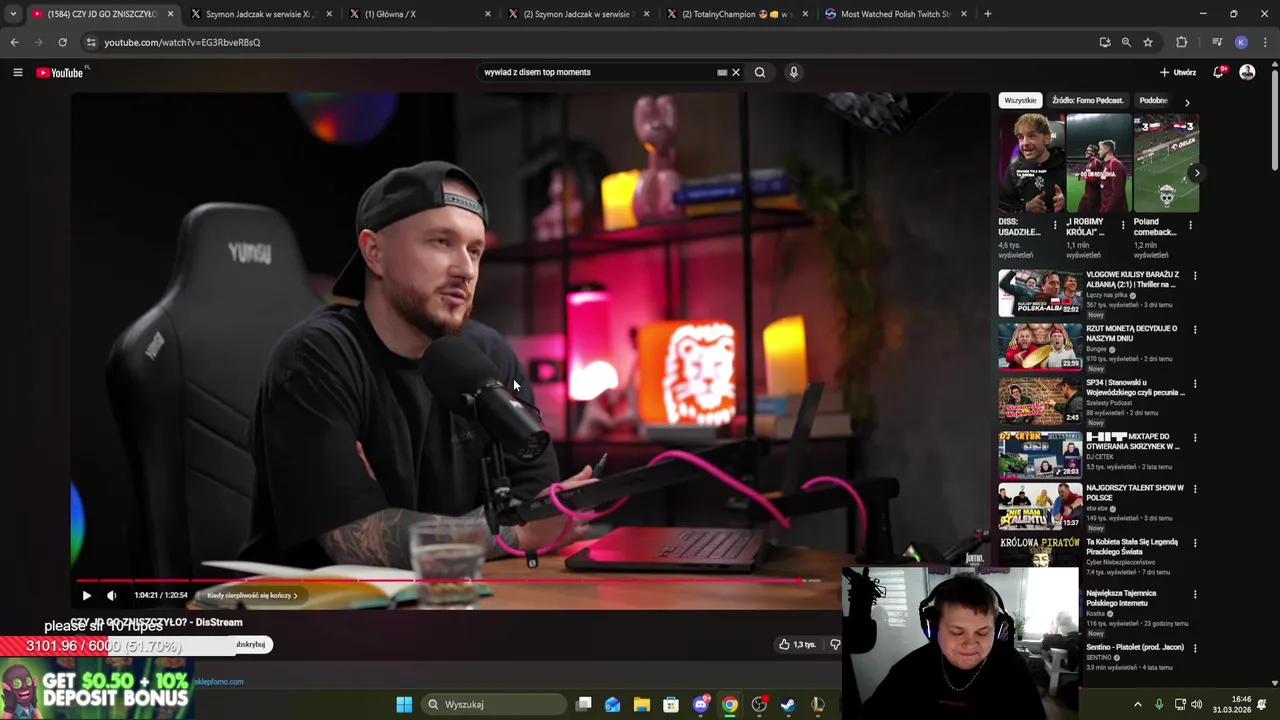Screen dimensions: 1280x720
Task: Open more options for SP34 Stanowski video
Action: (1194, 384)
